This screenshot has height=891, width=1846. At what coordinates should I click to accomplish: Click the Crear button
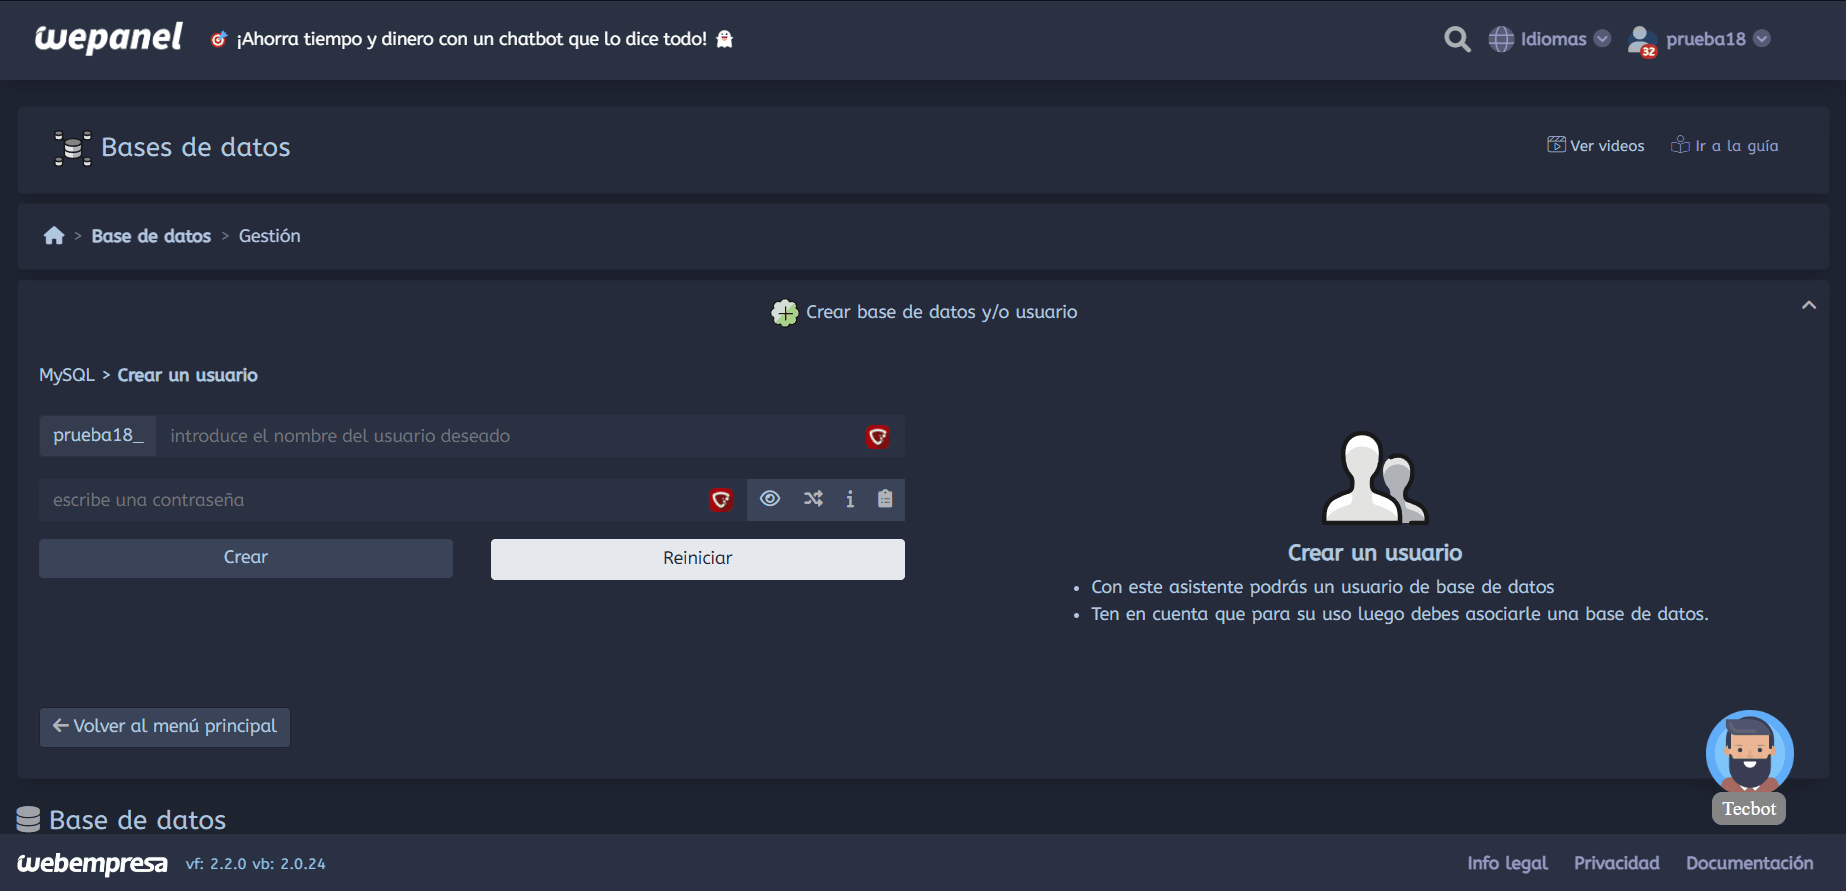point(246,558)
